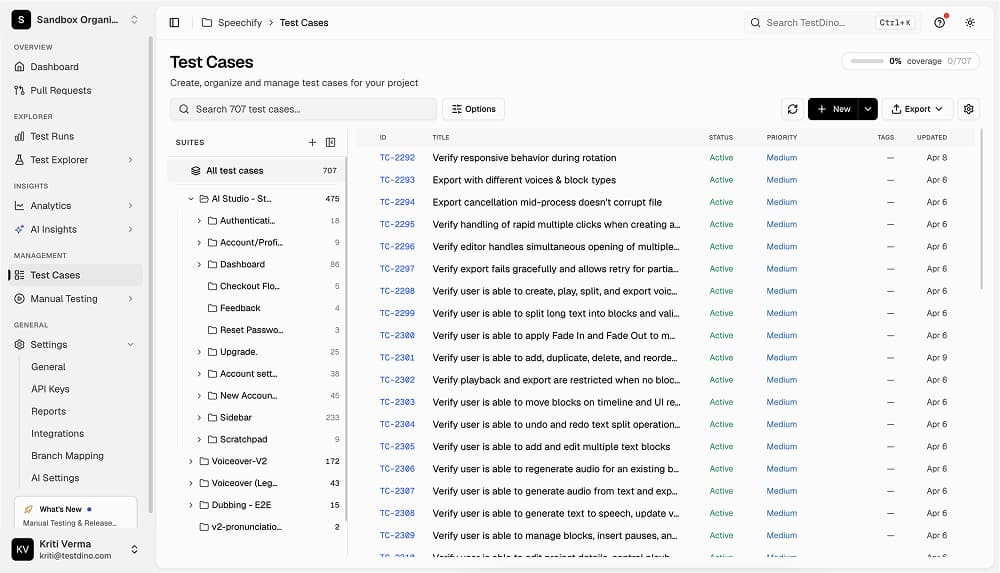This screenshot has width=1000, height=573.
Task: Click 'Export with different voices & block types' title
Action: point(524,180)
